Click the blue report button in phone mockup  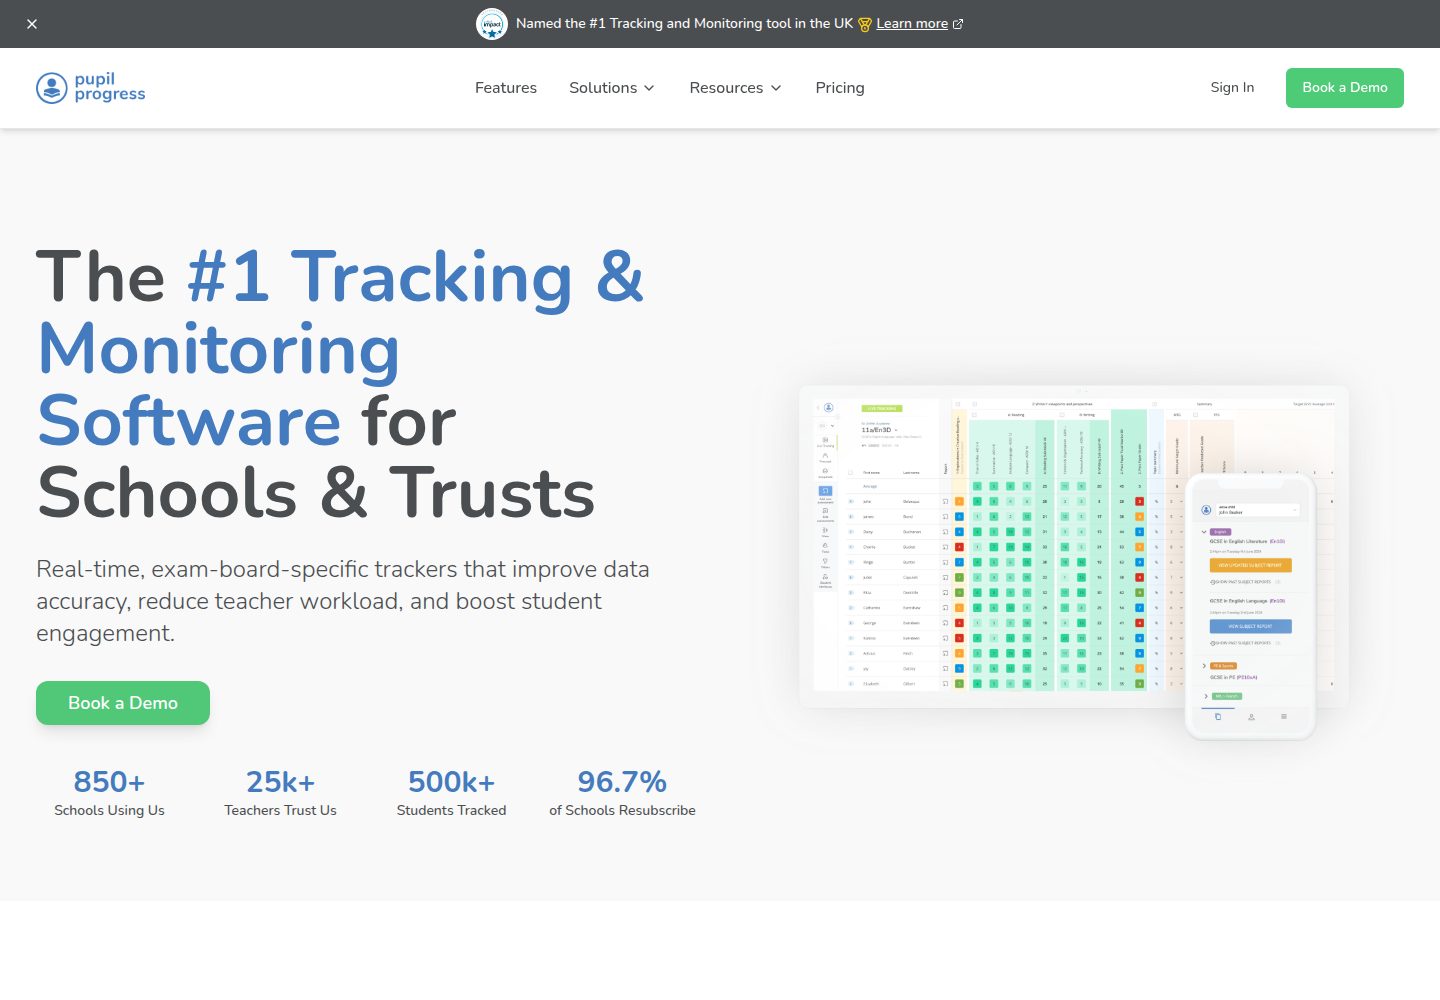pyautogui.click(x=1250, y=626)
